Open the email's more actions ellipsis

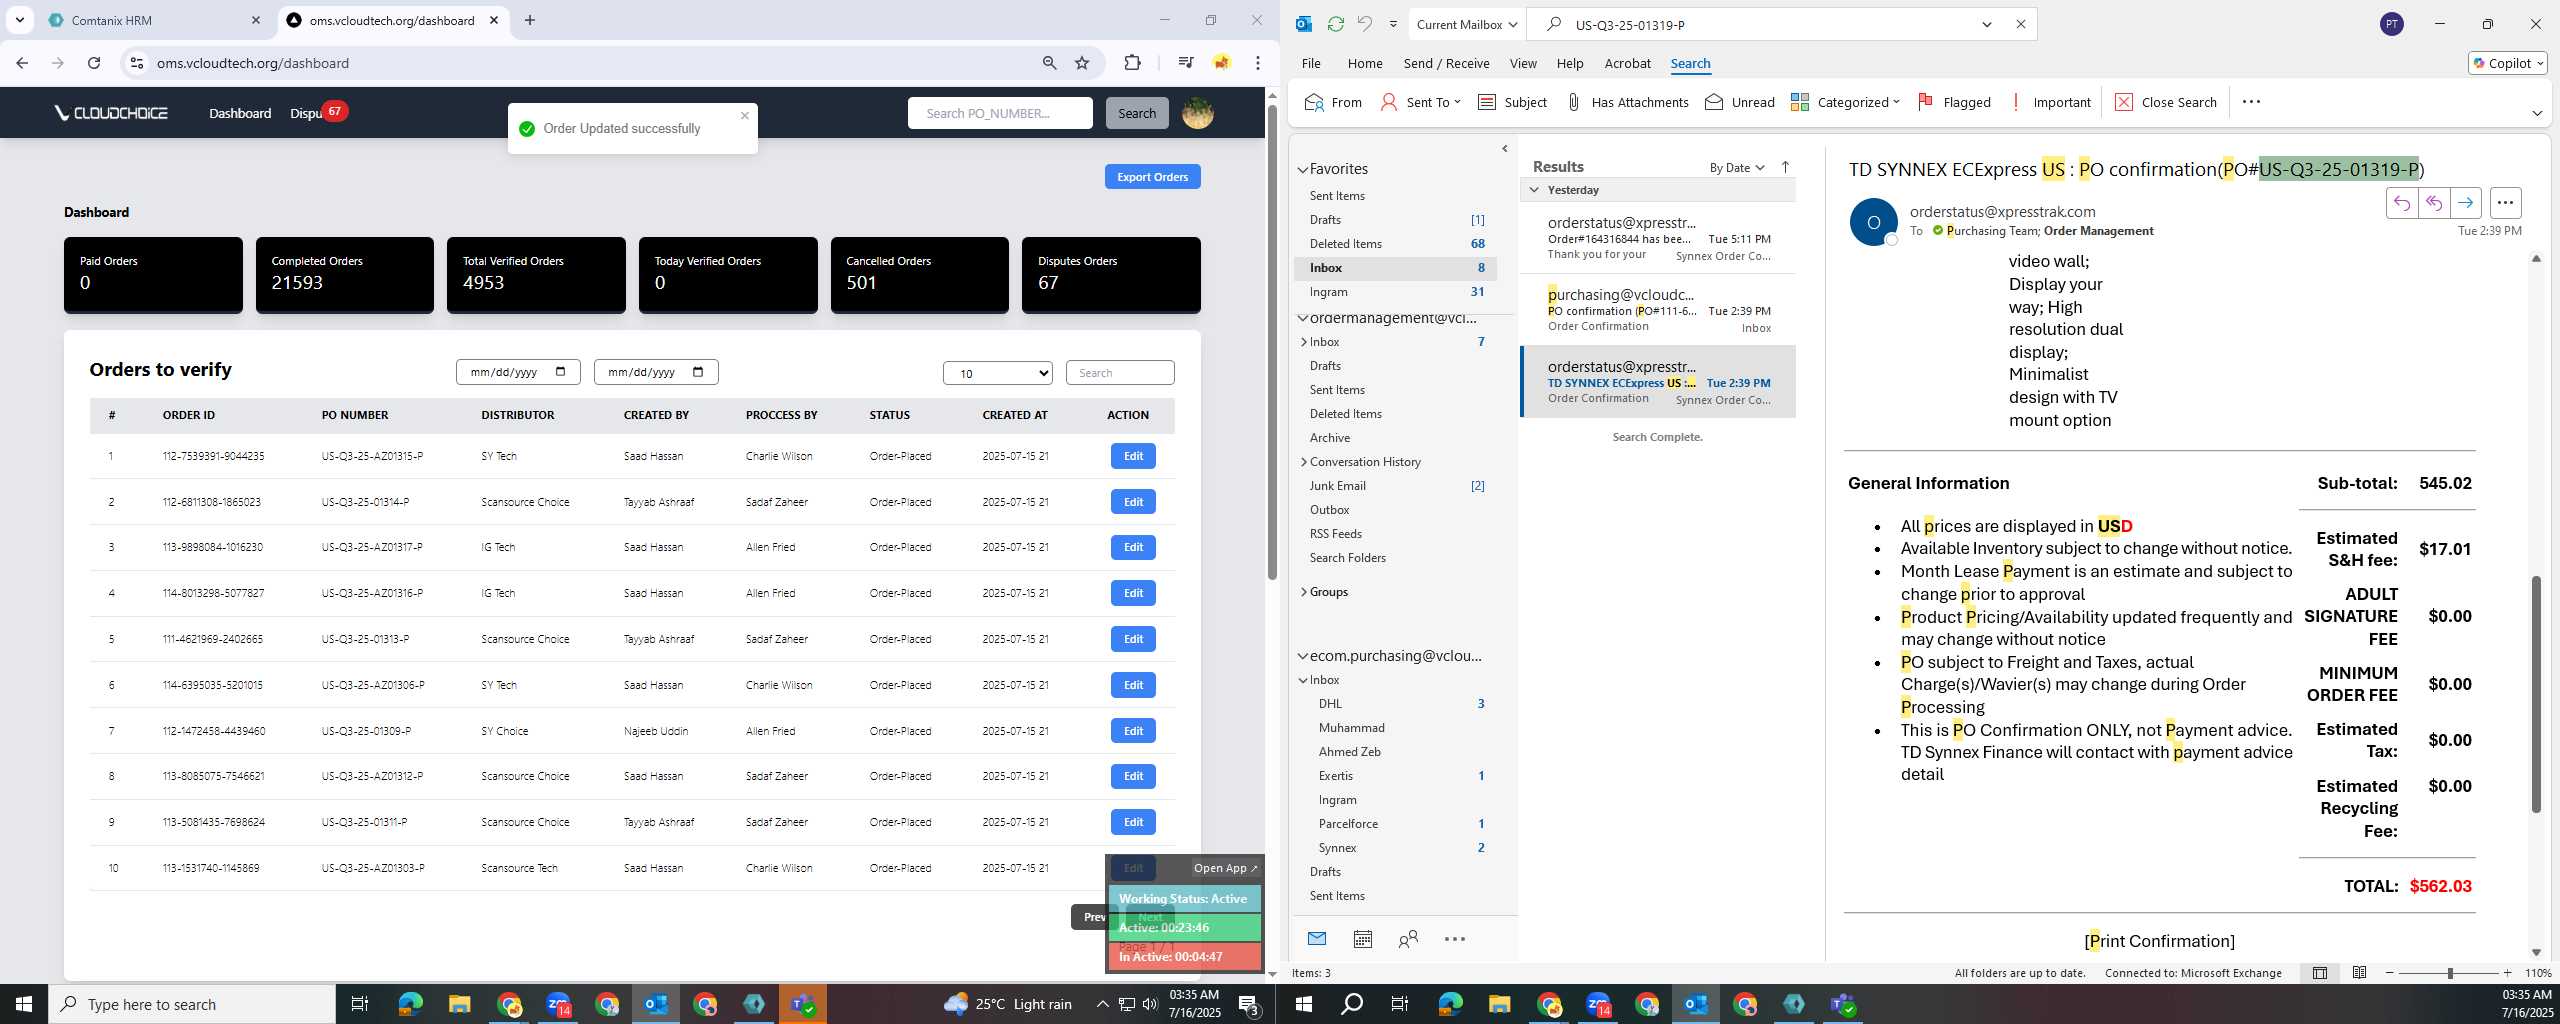(2505, 203)
